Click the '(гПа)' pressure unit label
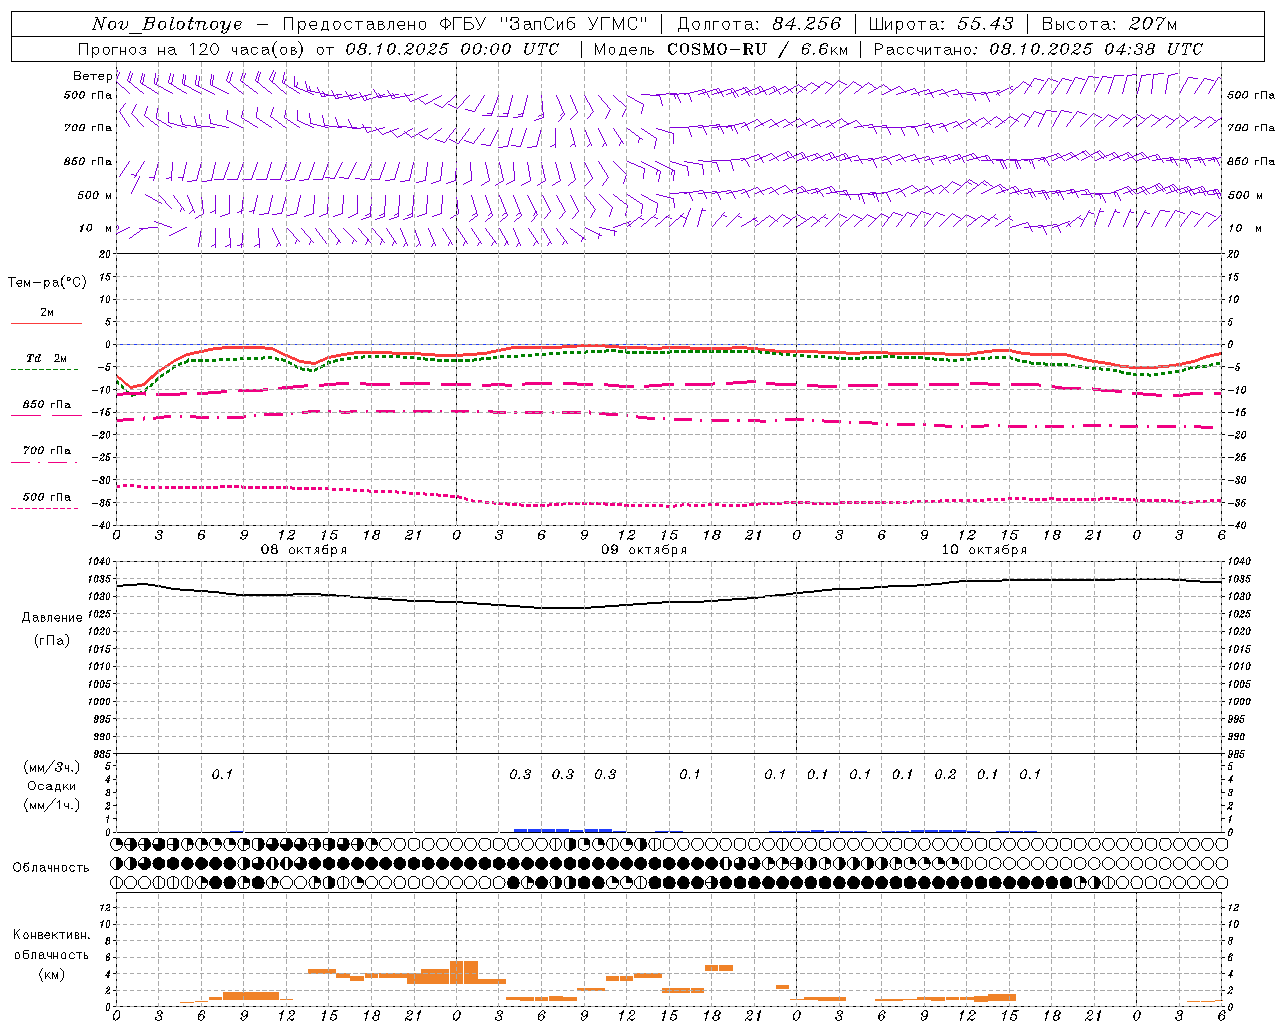The height and width of the screenshot is (1024, 1280). pyautogui.click(x=52, y=641)
